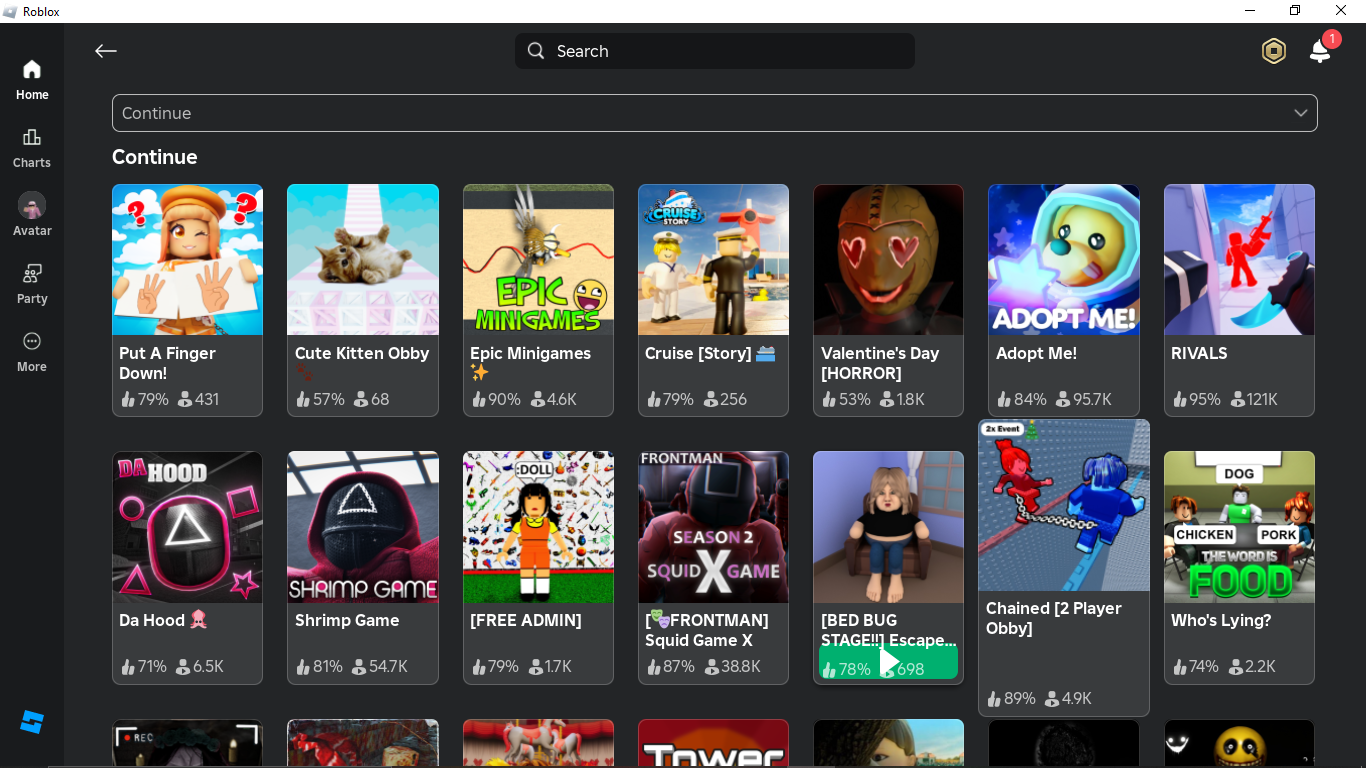This screenshot has width=1366, height=768.
Task: Click the Who's Lying? title text
Action: pos(1221,620)
